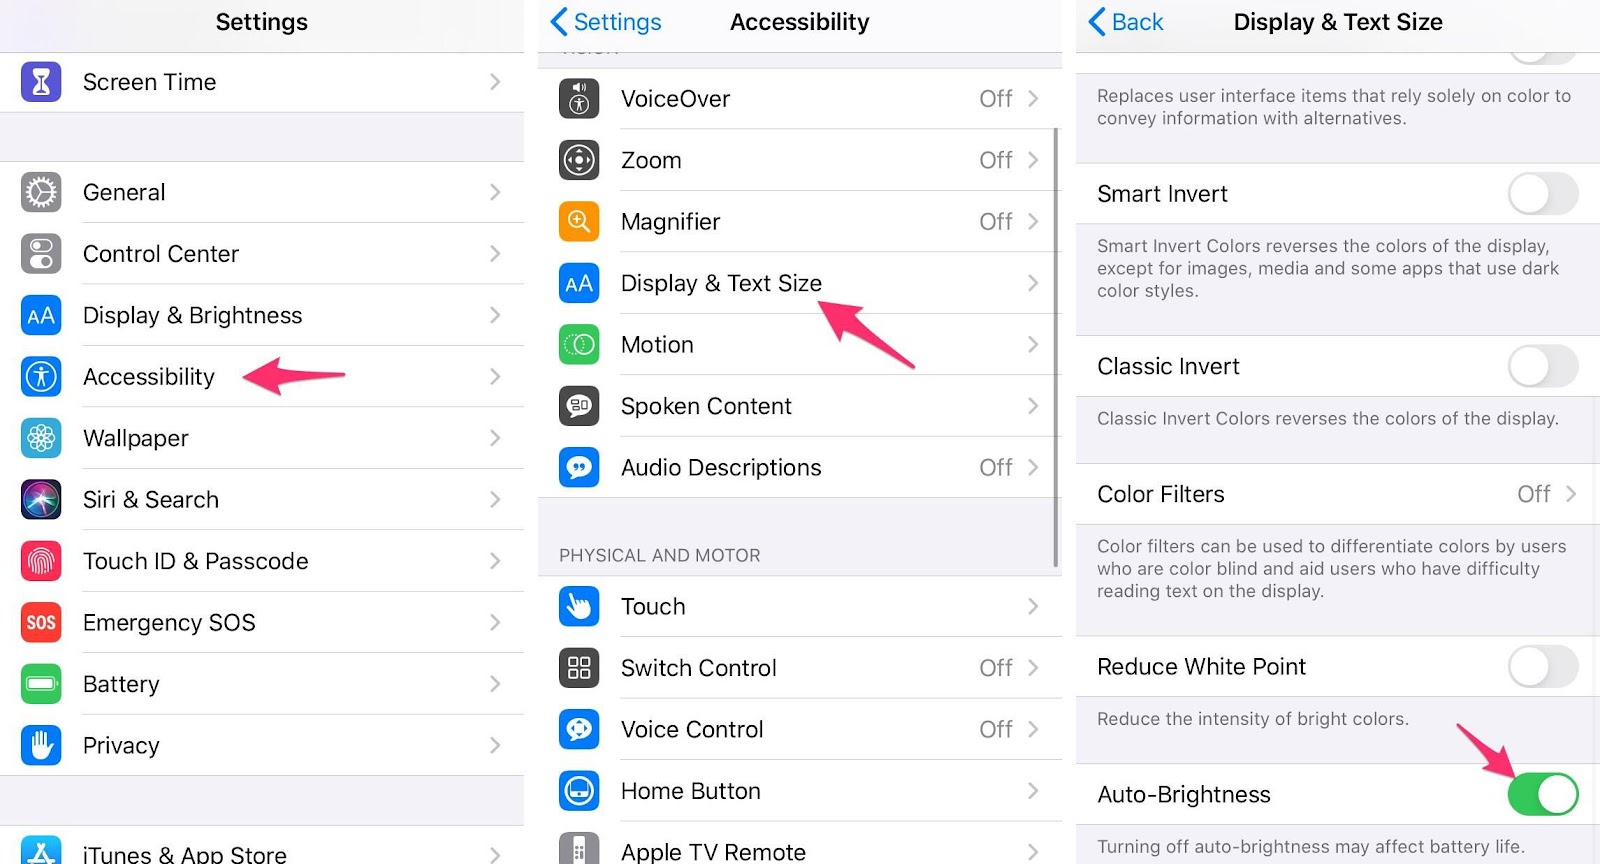Viewport: 1600px width, 864px height.
Task: Open the Screen Time hourglass icon
Action: click(x=41, y=82)
